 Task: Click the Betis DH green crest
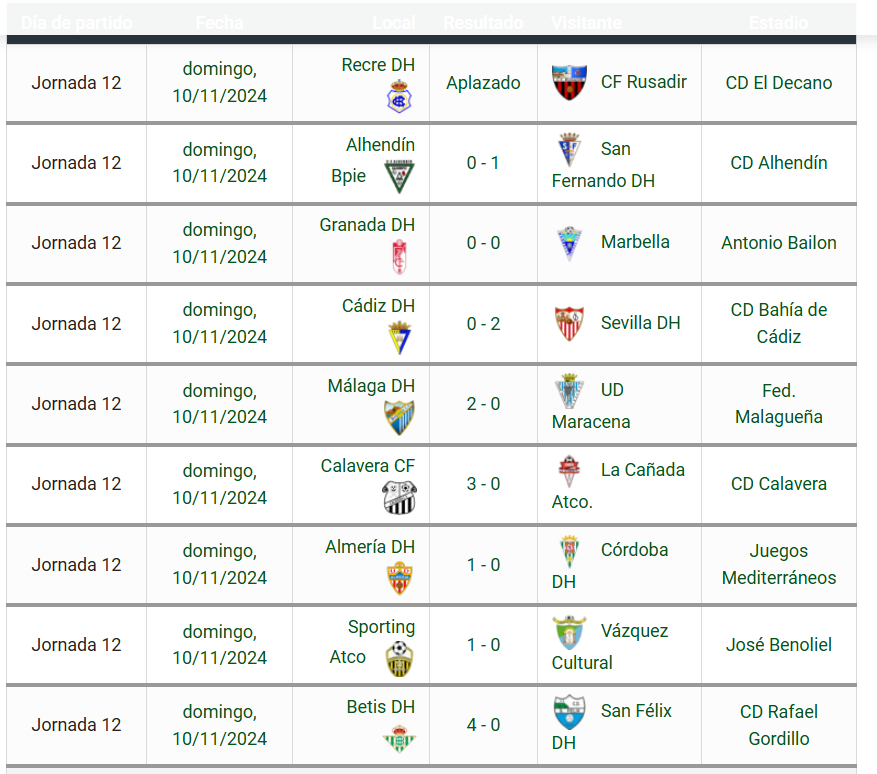399,739
